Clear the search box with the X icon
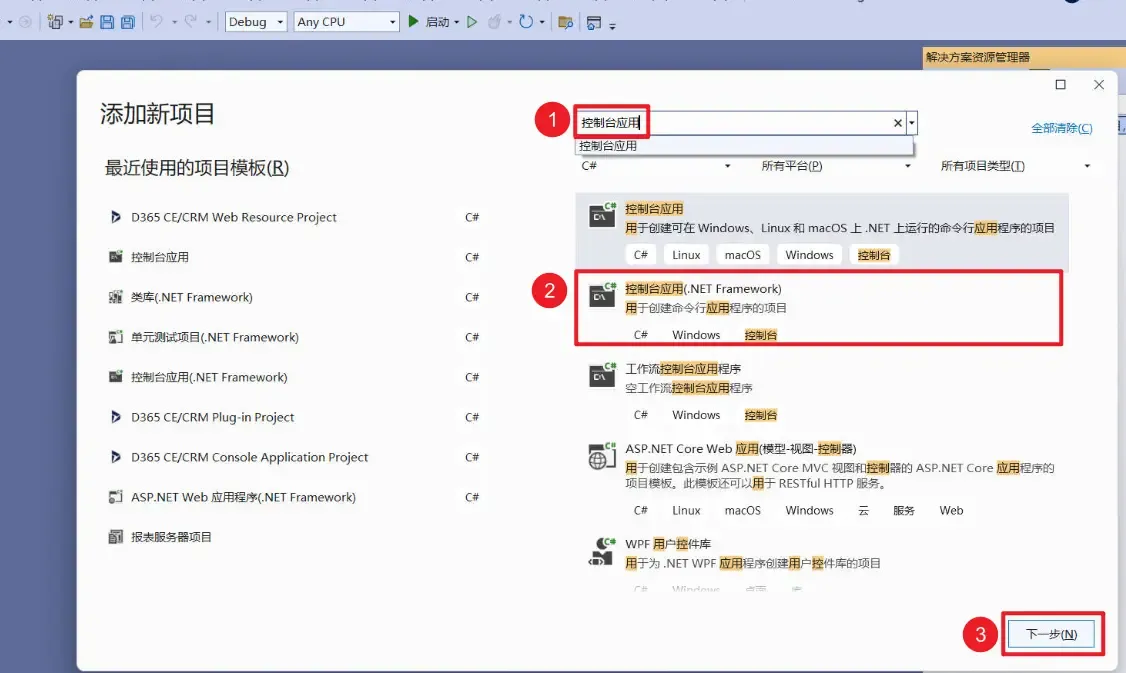This screenshot has height=673, width=1126. click(x=898, y=123)
